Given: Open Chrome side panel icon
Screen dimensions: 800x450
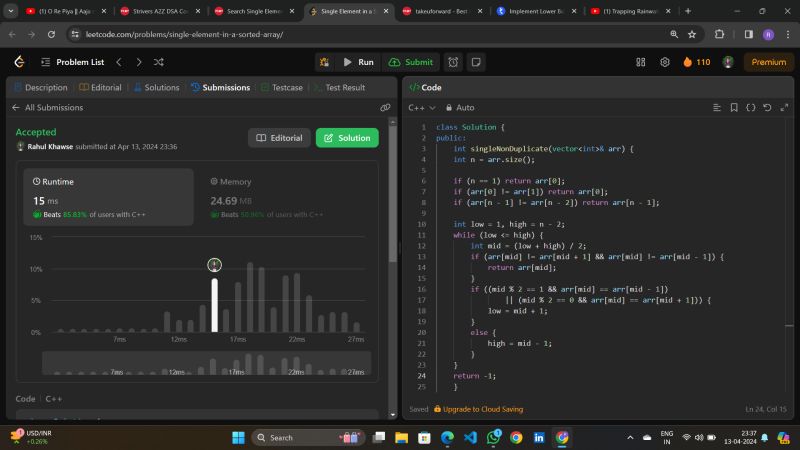Looking at the screenshot, I should [748, 34].
